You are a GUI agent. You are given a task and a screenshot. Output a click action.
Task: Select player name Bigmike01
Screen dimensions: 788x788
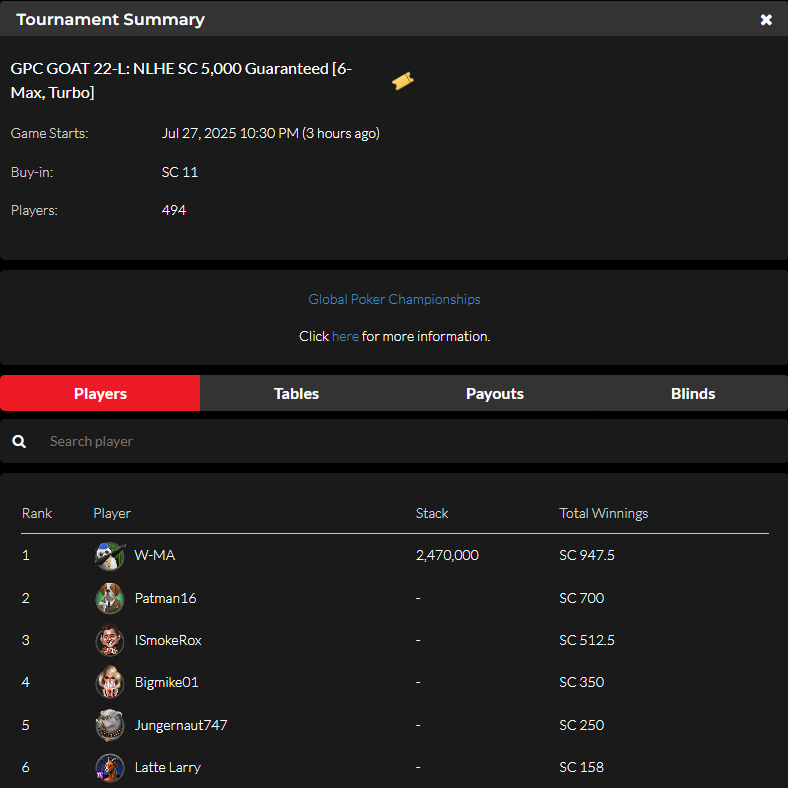[166, 682]
